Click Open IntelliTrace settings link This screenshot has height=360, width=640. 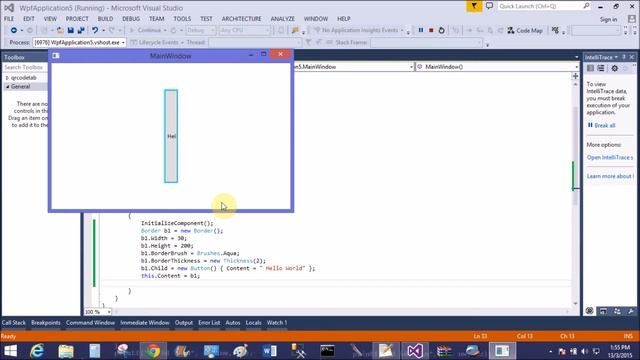610,158
